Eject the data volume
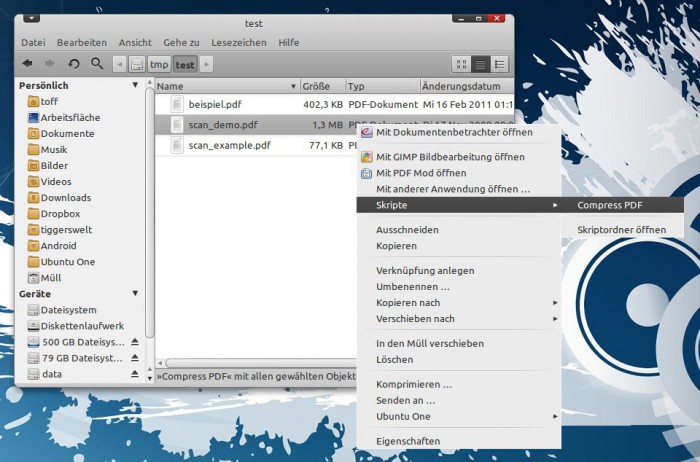Screen dimensions: 700x462 pos(135,374)
